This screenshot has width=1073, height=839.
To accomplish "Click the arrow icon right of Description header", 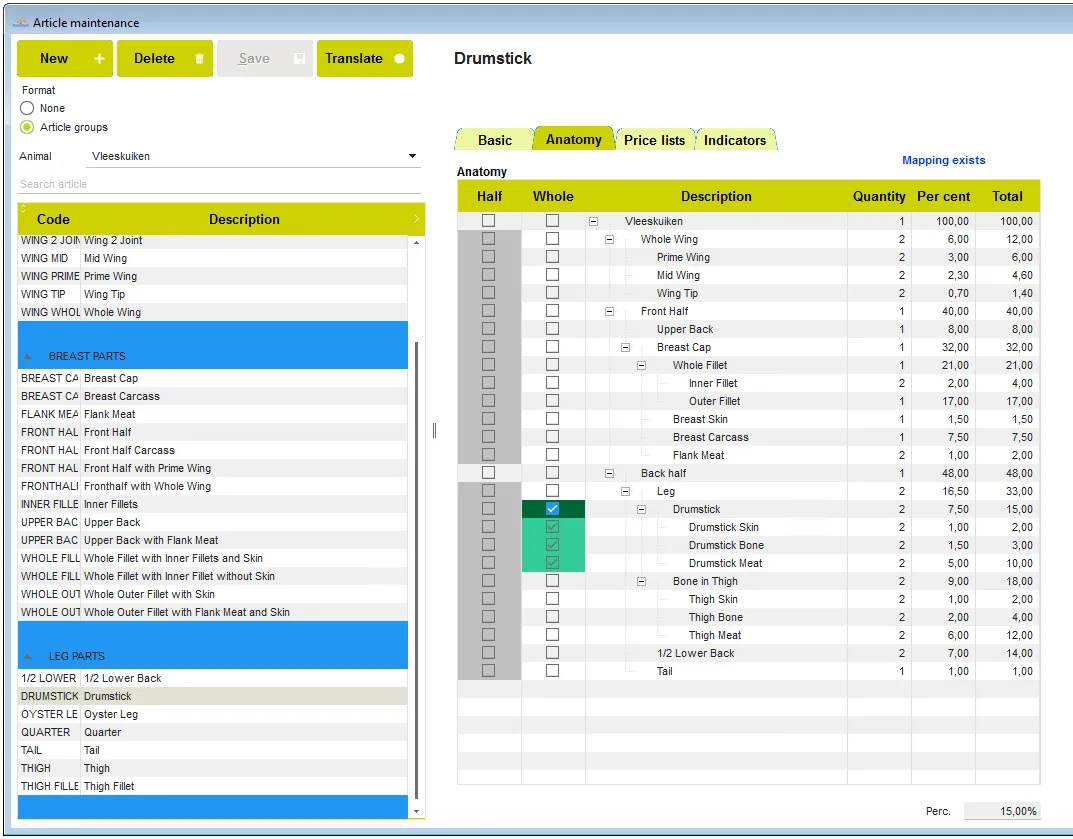I will tap(416, 219).
